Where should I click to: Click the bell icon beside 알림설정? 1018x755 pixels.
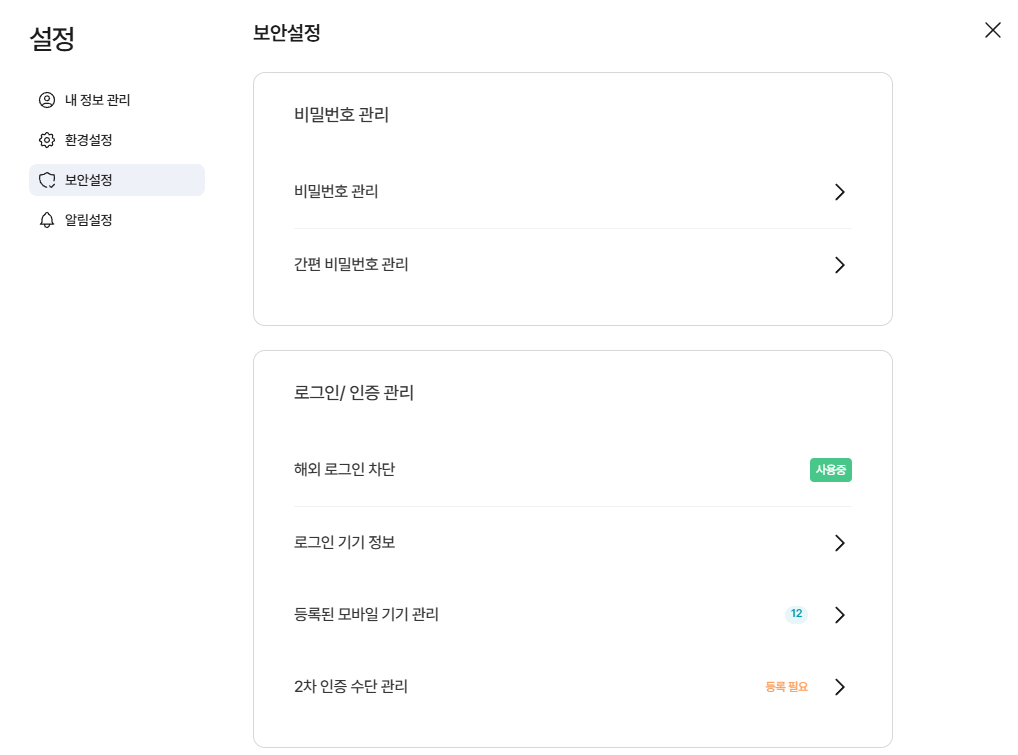(x=47, y=220)
